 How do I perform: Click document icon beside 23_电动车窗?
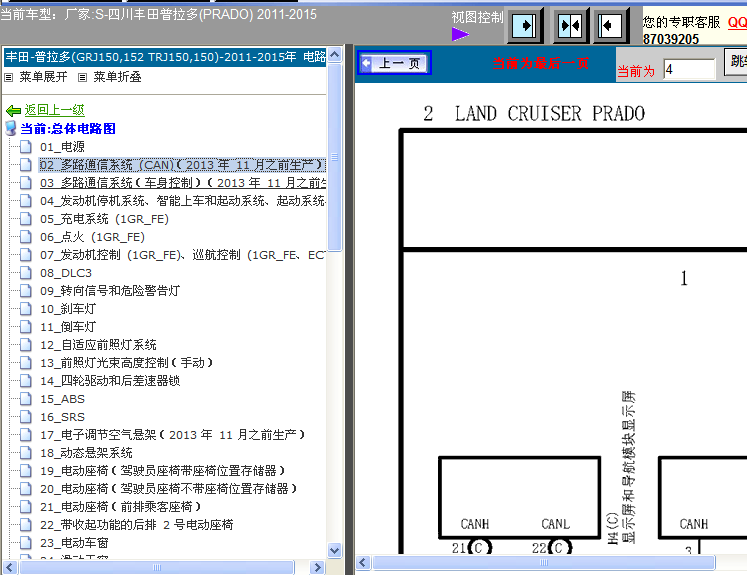click(x=26, y=543)
